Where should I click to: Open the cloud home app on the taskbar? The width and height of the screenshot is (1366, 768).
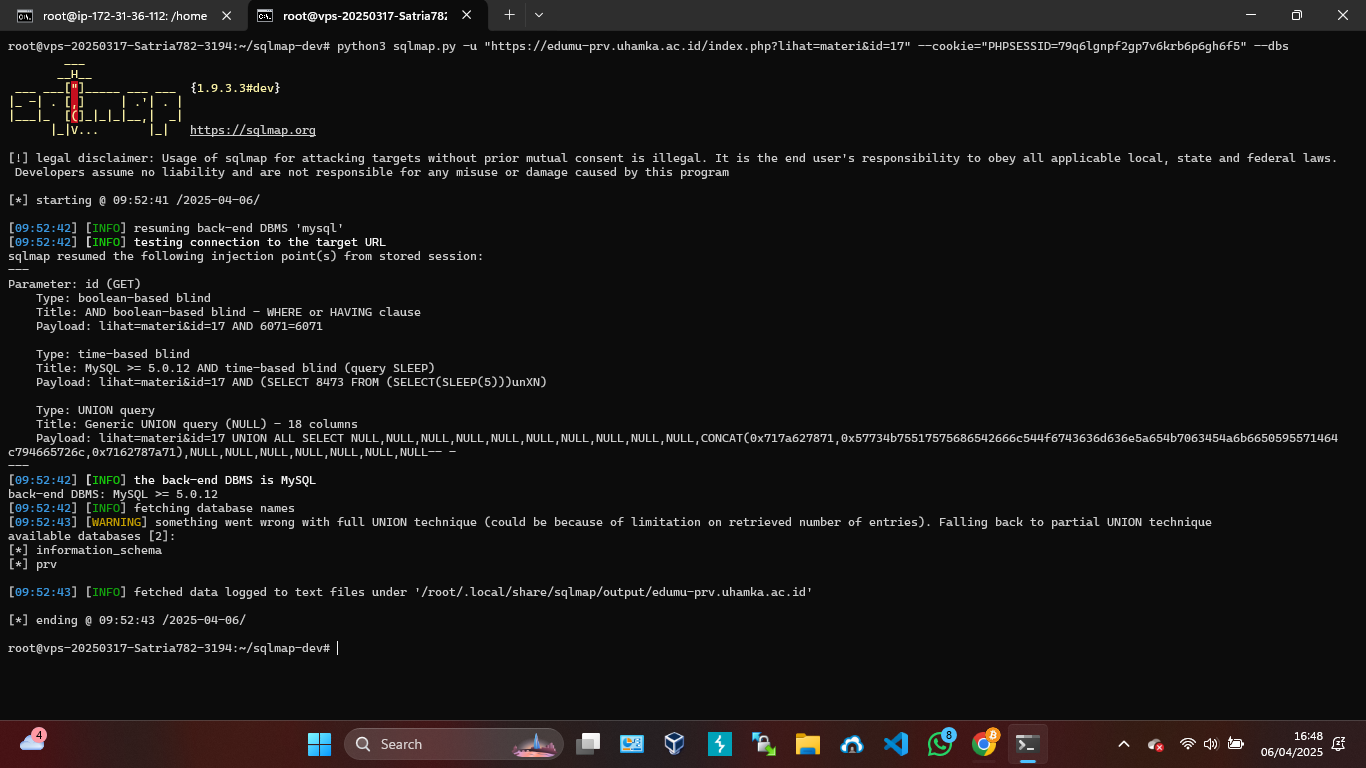point(852,744)
